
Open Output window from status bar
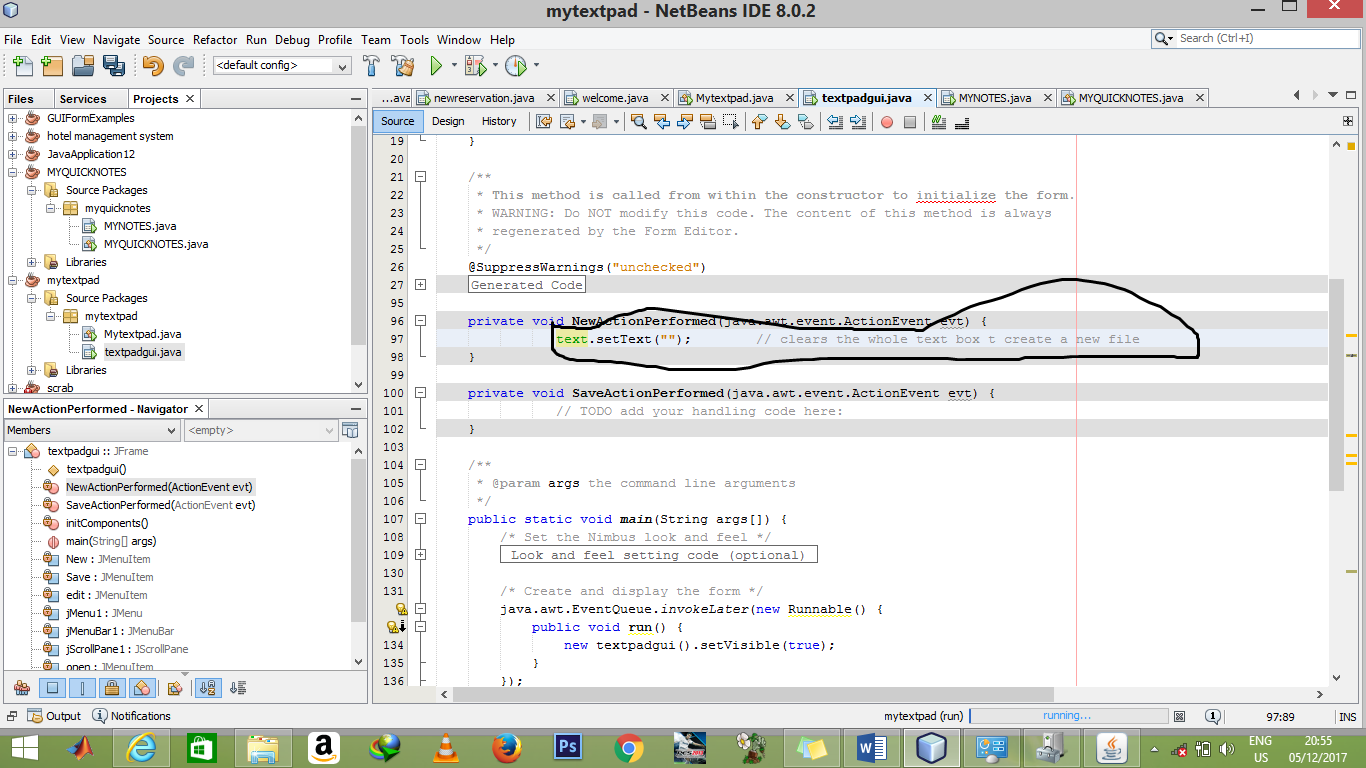(54, 716)
